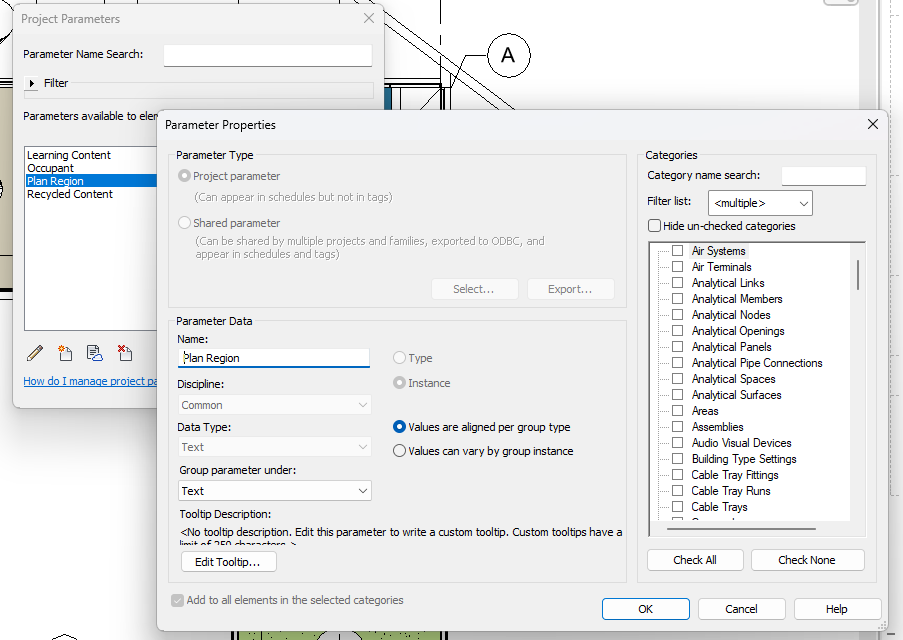Open the Filter list dropdown
Image resolution: width=903 pixels, height=640 pixels.
tap(759, 203)
